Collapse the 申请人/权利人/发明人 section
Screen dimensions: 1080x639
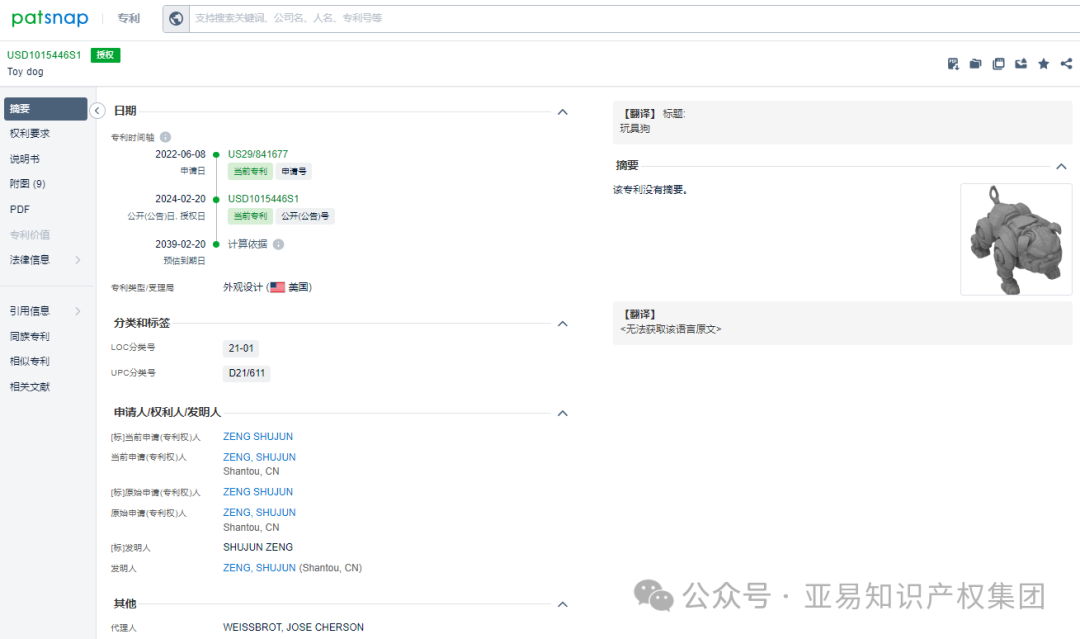[562, 412]
